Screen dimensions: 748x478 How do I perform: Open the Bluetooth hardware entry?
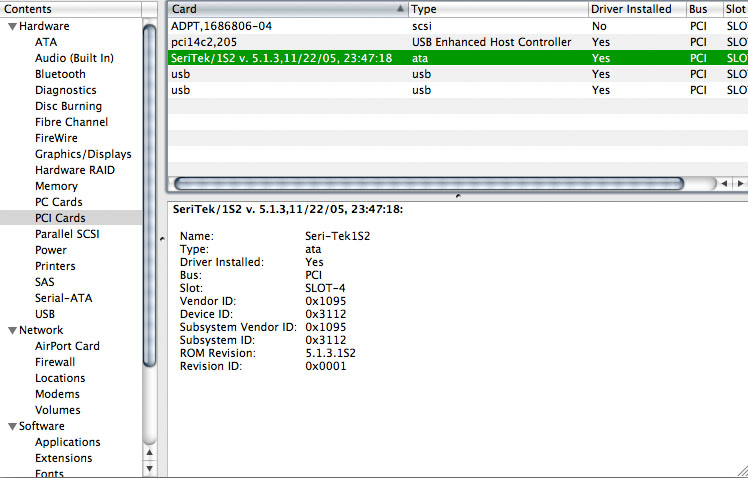click(x=60, y=74)
